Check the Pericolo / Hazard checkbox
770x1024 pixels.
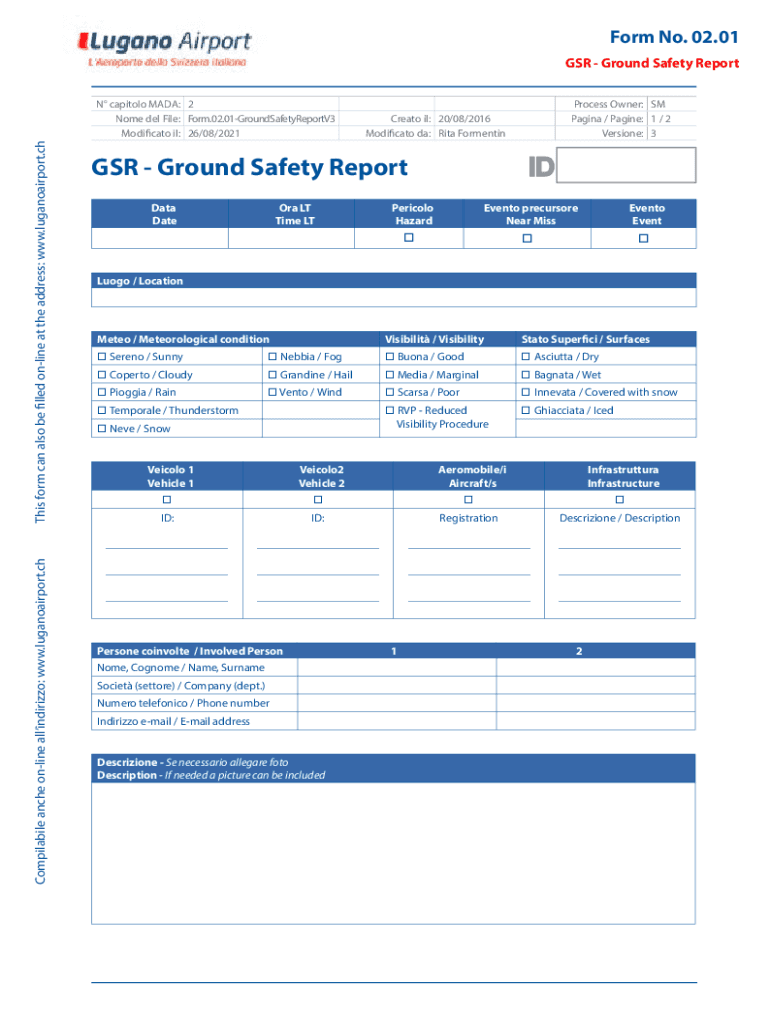pyautogui.click(x=408, y=238)
